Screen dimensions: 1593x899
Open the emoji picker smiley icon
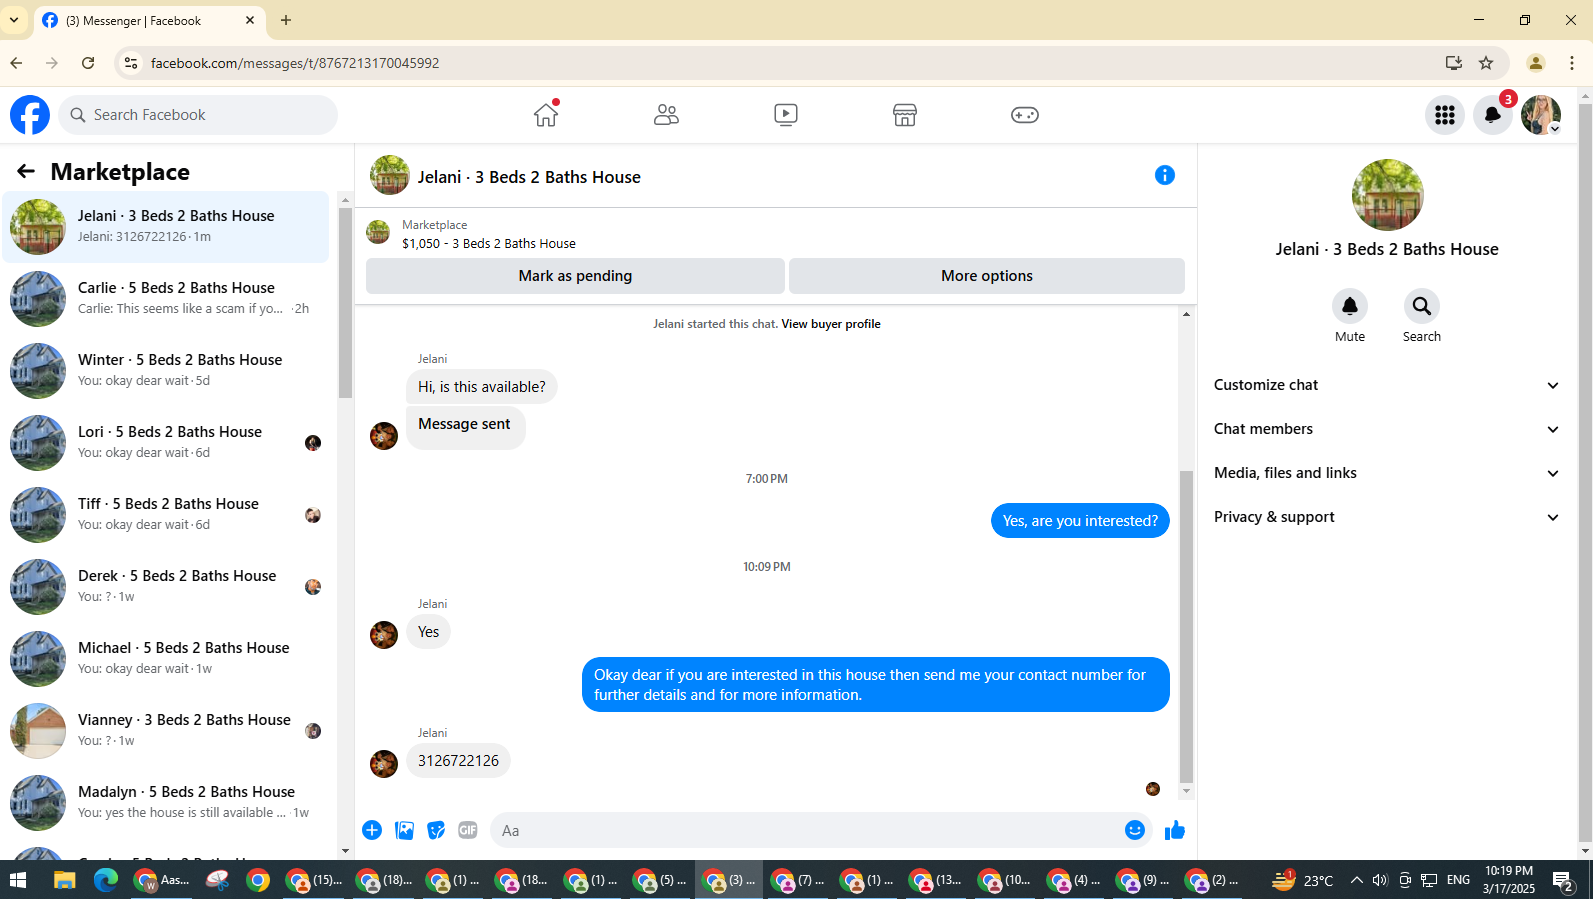click(1135, 830)
